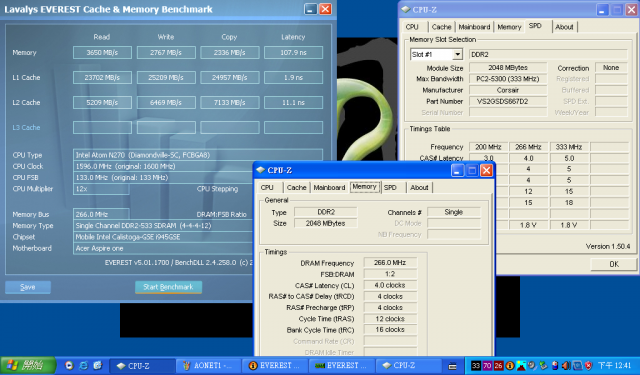Image resolution: width=640 pixels, height=375 pixels.
Task: Open the Mainboard tab in back CPU-Z window
Action: (474, 27)
